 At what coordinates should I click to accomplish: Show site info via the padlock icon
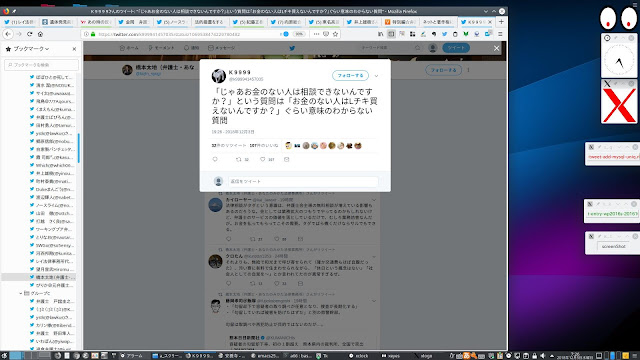93,34
